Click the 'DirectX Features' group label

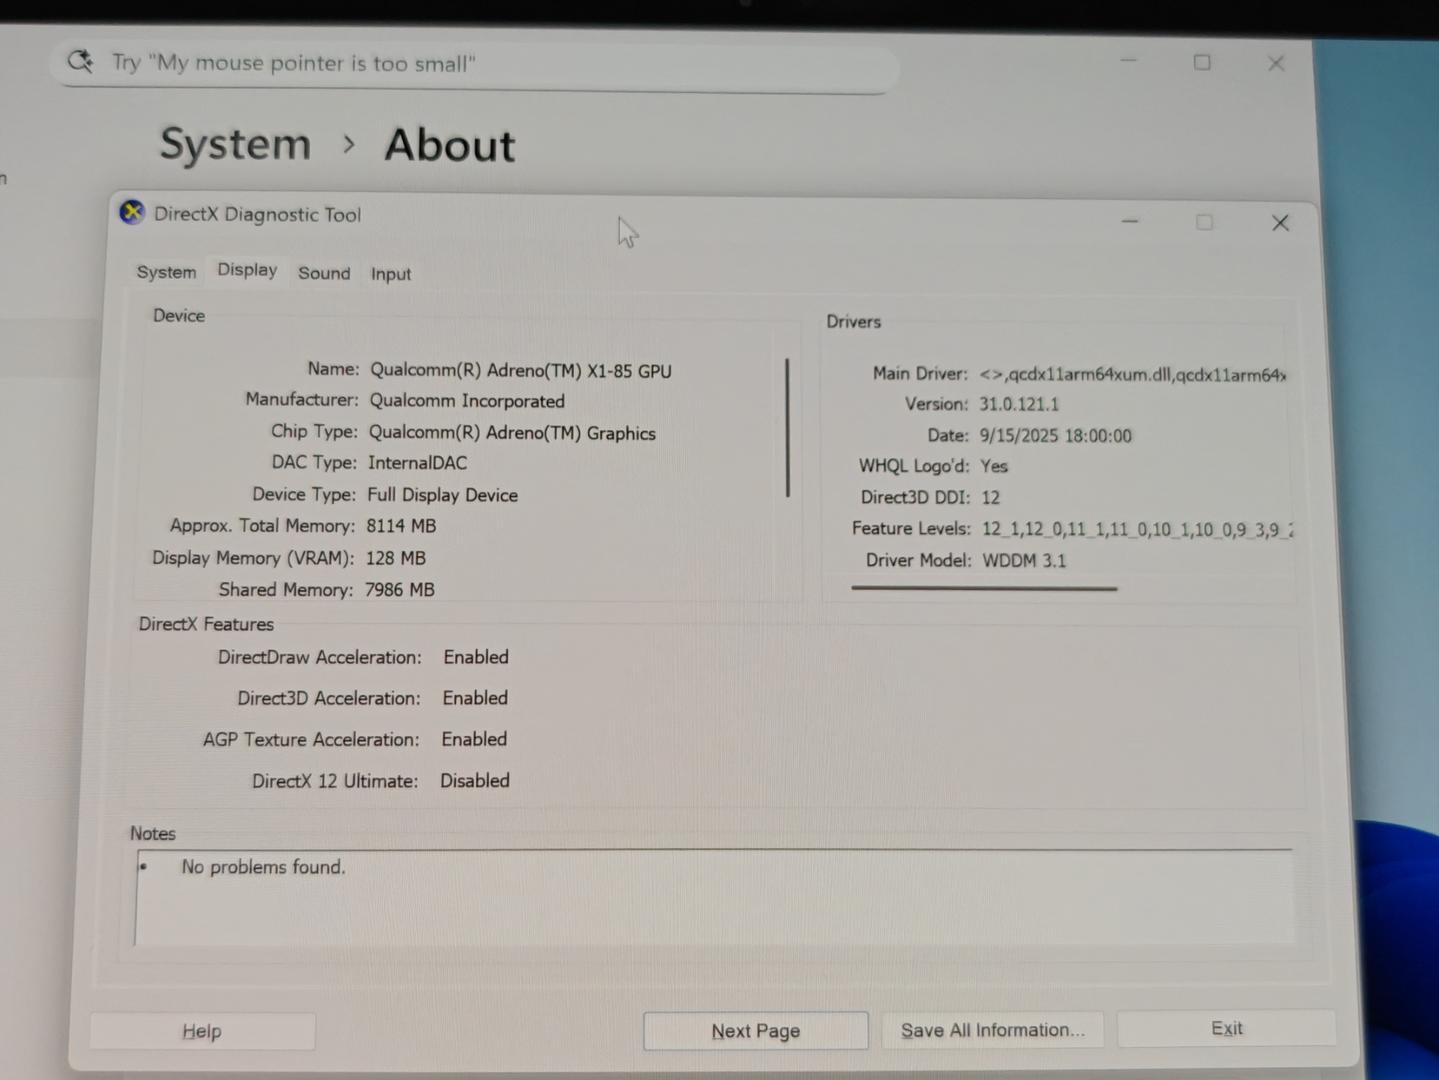click(206, 624)
